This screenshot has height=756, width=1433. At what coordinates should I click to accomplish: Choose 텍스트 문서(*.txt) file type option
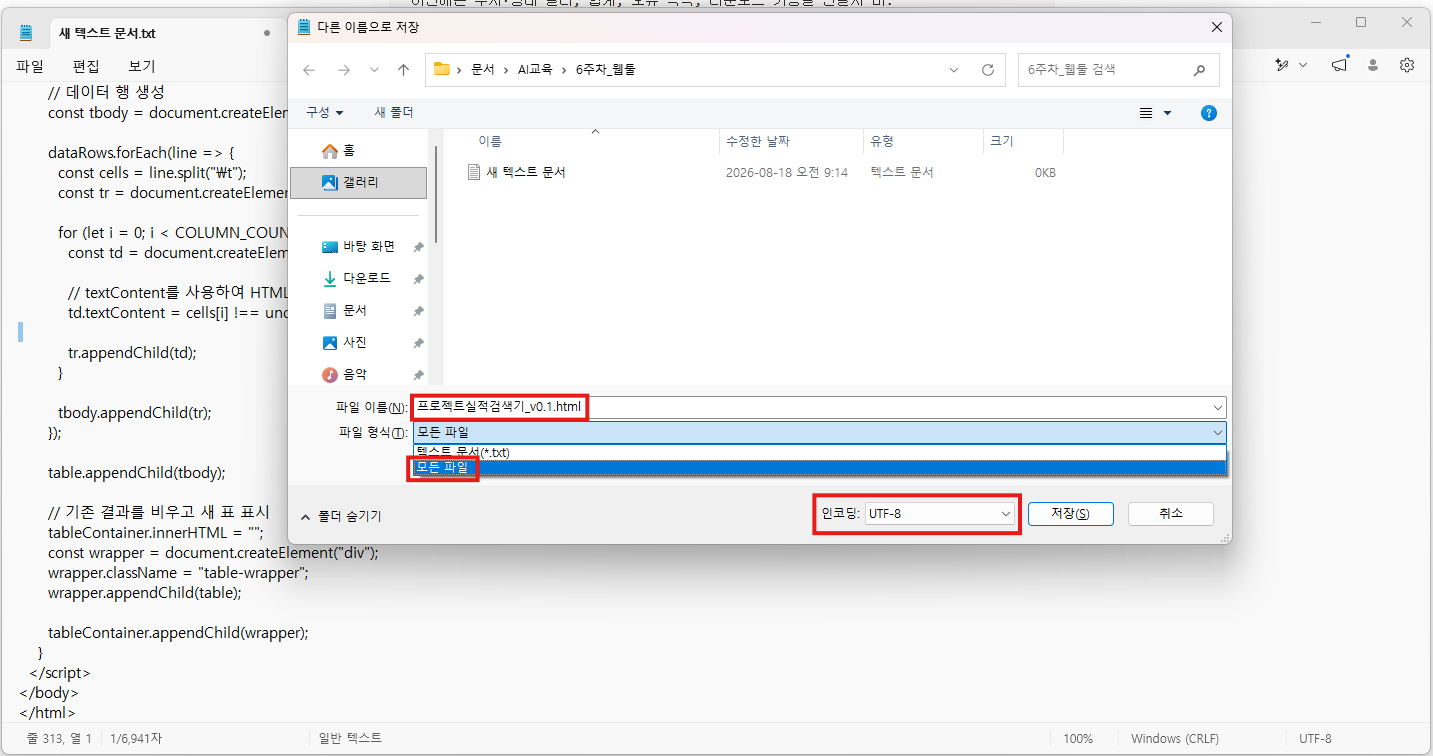[819, 452]
